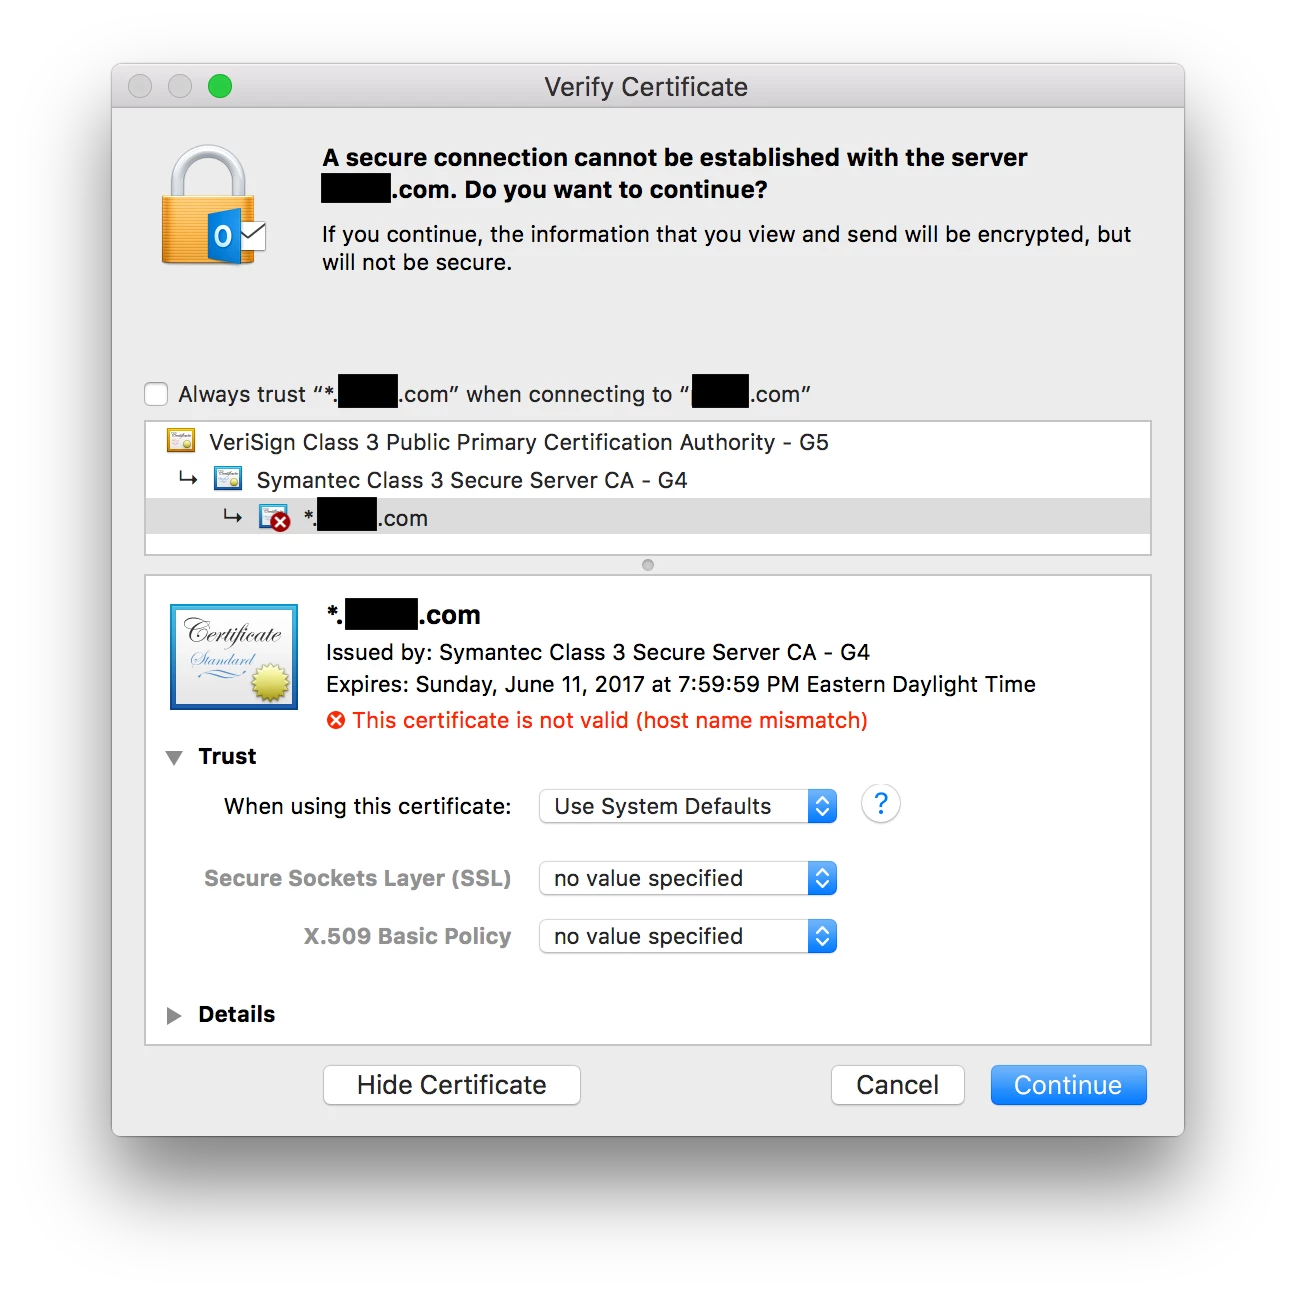
Task: Click the Trust section heading
Action: (228, 756)
